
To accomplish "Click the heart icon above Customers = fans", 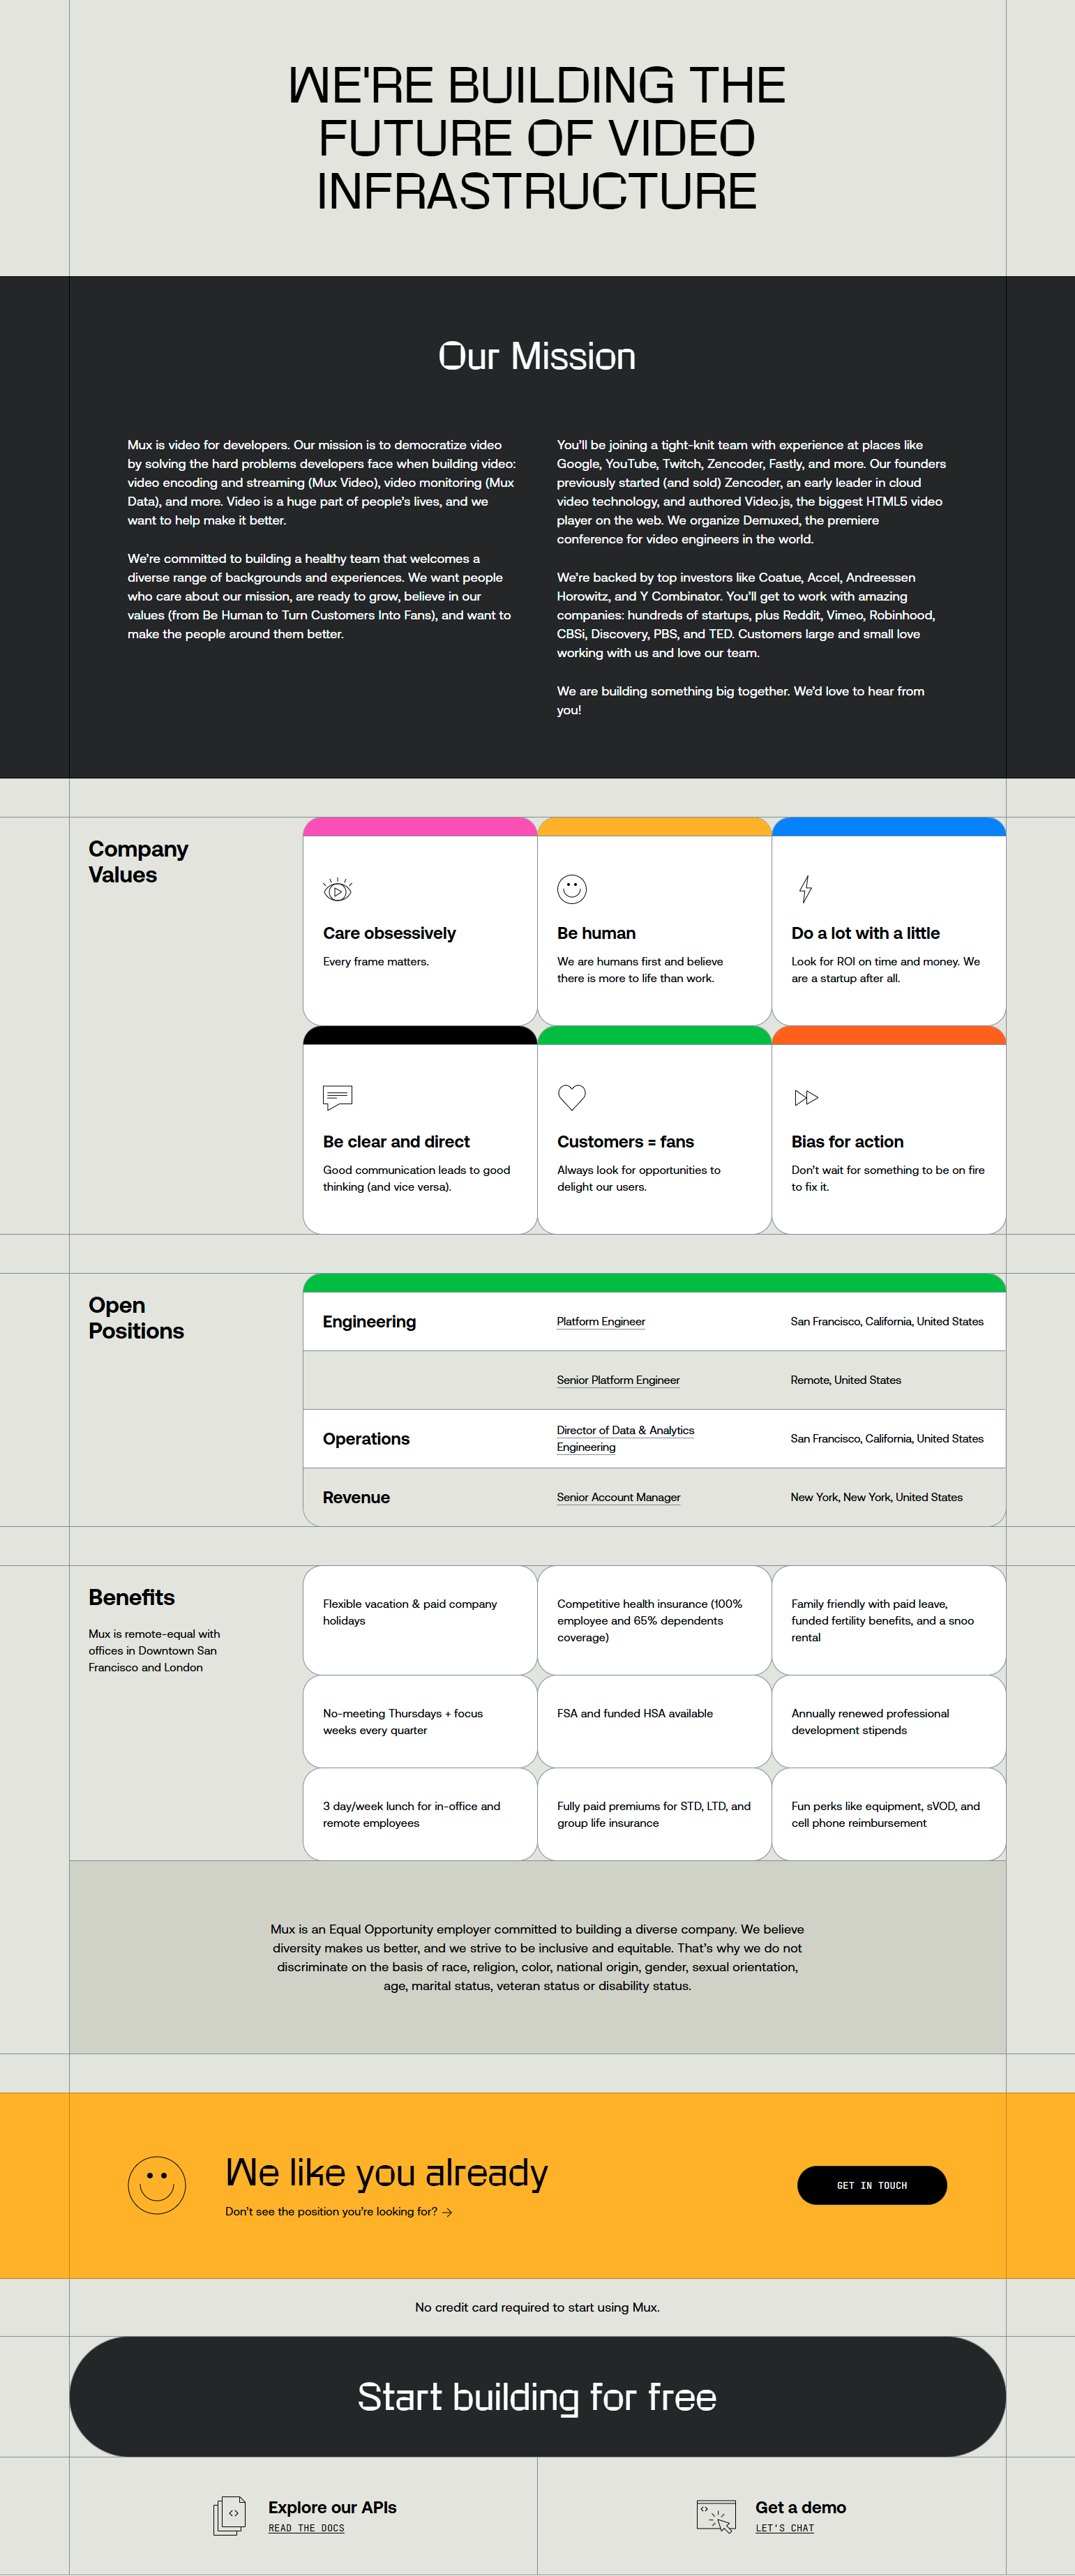I will (x=572, y=1097).
